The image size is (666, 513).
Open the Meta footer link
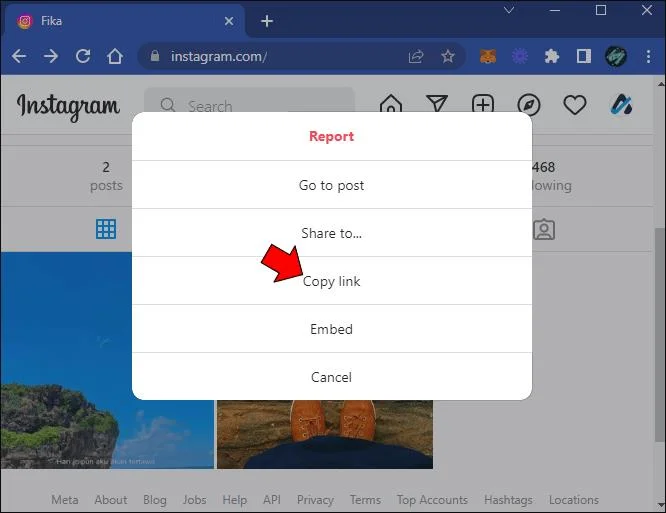click(x=65, y=499)
